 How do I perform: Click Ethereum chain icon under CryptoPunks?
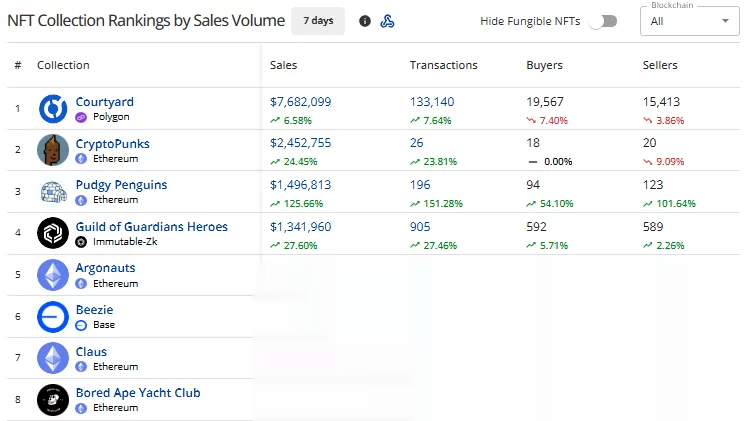(81, 159)
